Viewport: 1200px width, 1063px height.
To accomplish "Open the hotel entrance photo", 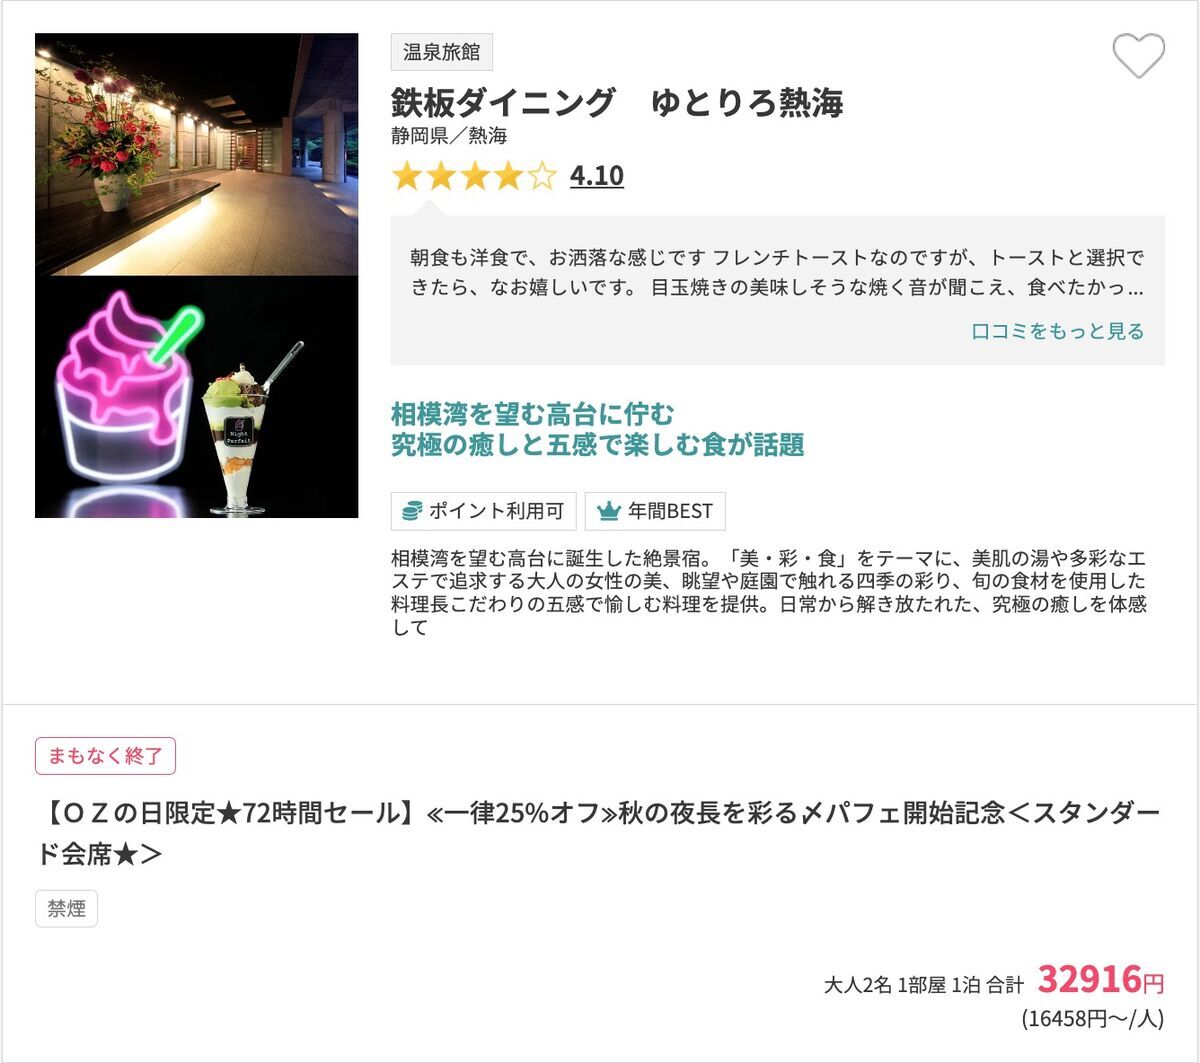I will pyautogui.click(x=196, y=154).
